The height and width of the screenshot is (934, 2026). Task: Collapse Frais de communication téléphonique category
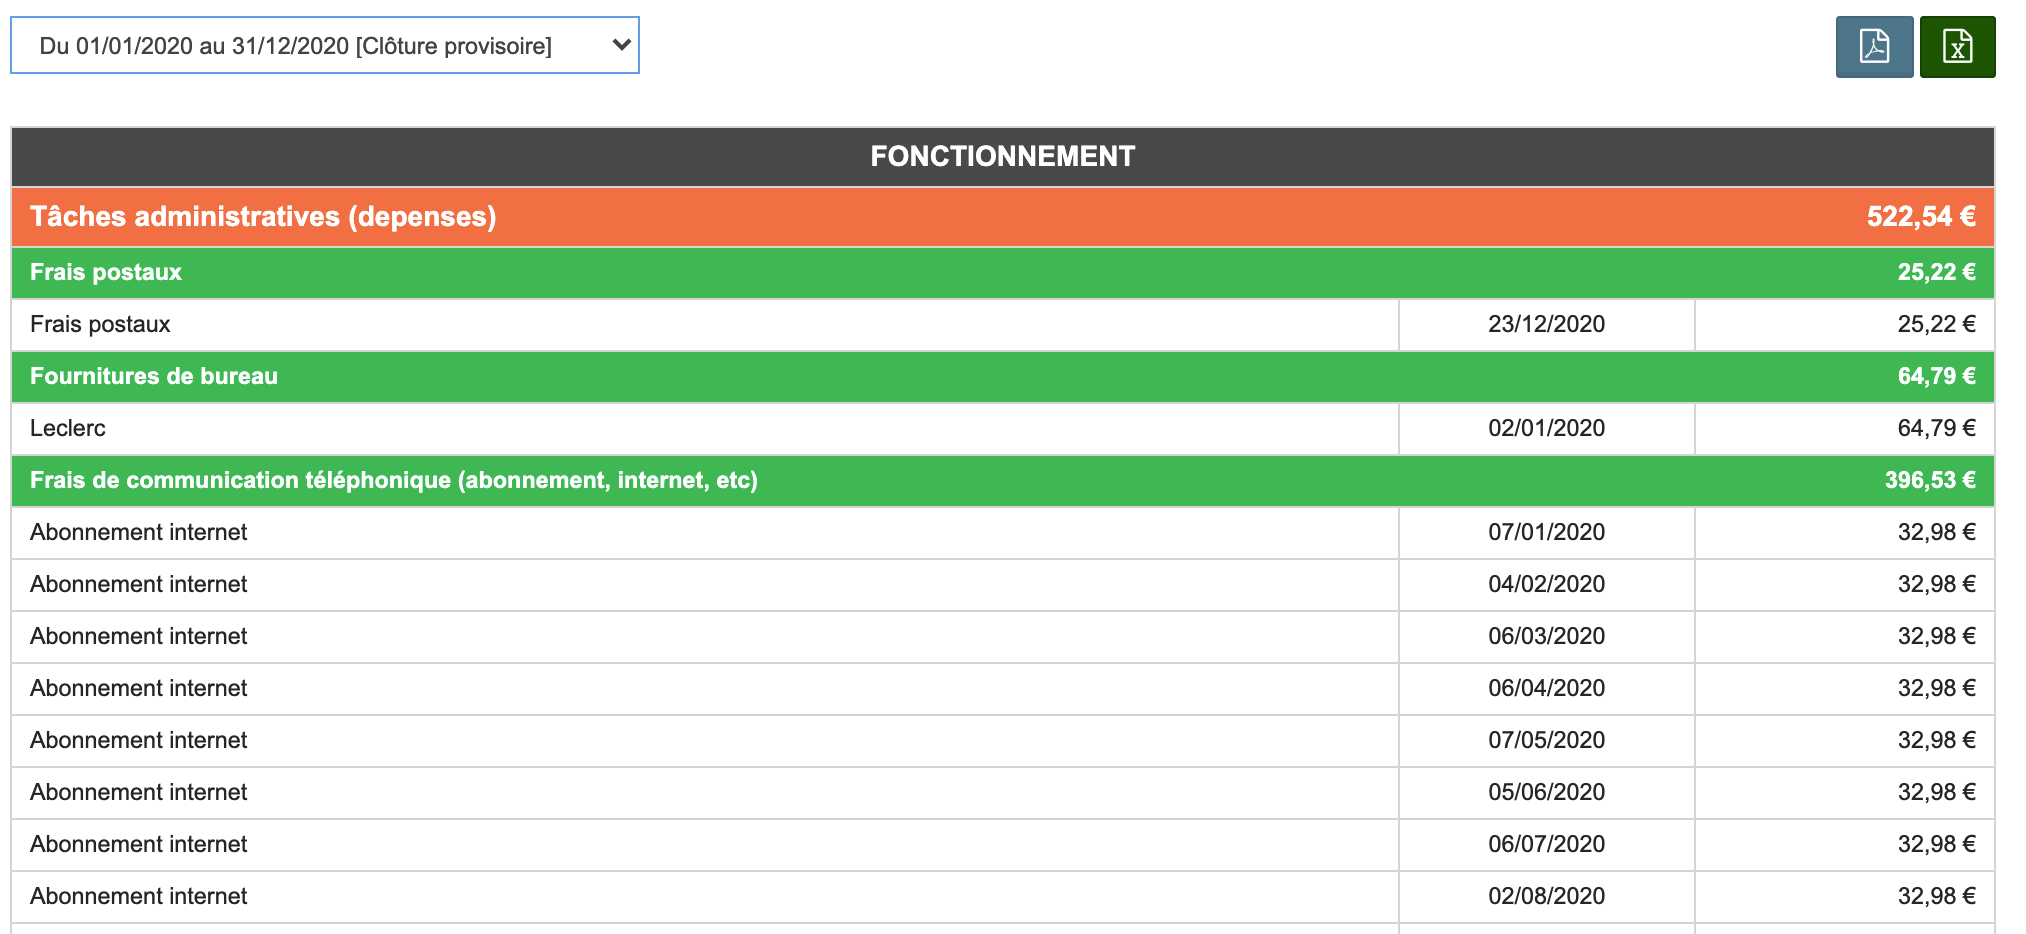tap(393, 481)
